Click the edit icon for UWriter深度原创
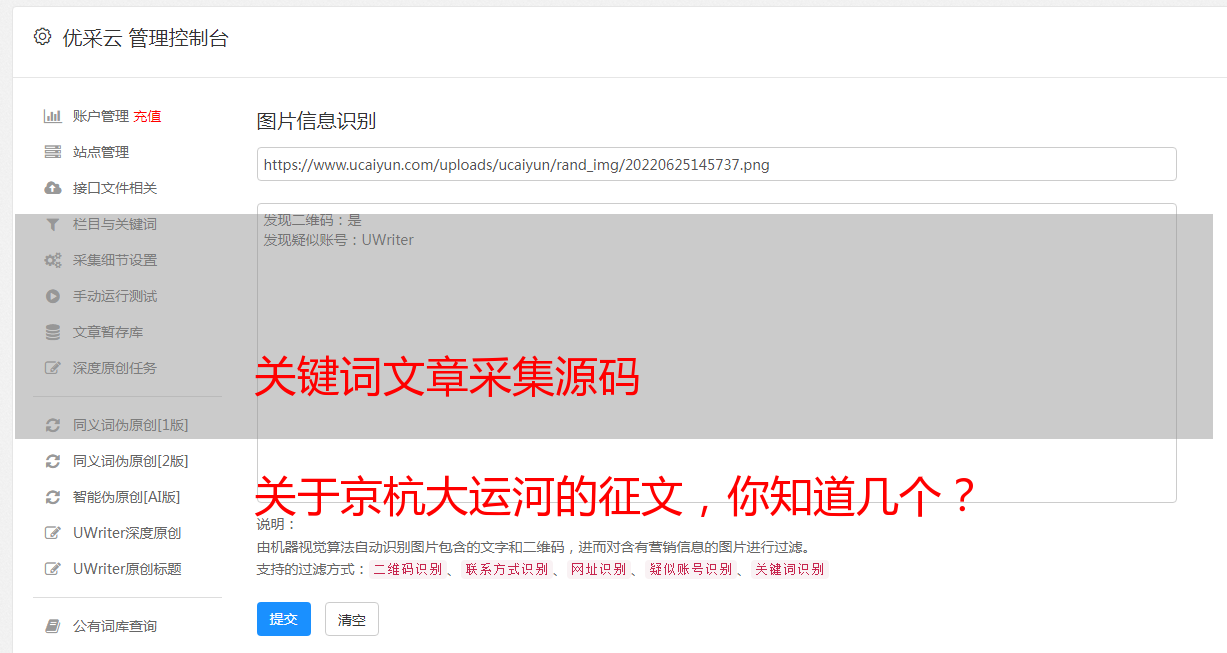This screenshot has height=653, width=1227. tap(53, 533)
